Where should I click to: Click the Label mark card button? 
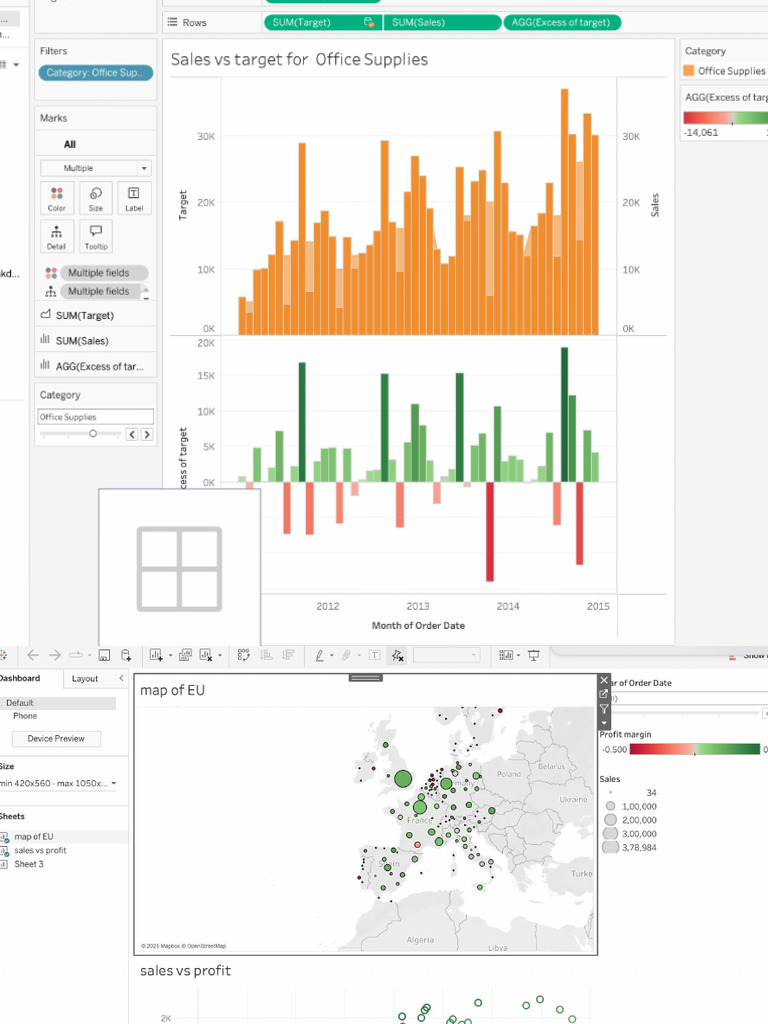point(134,198)
